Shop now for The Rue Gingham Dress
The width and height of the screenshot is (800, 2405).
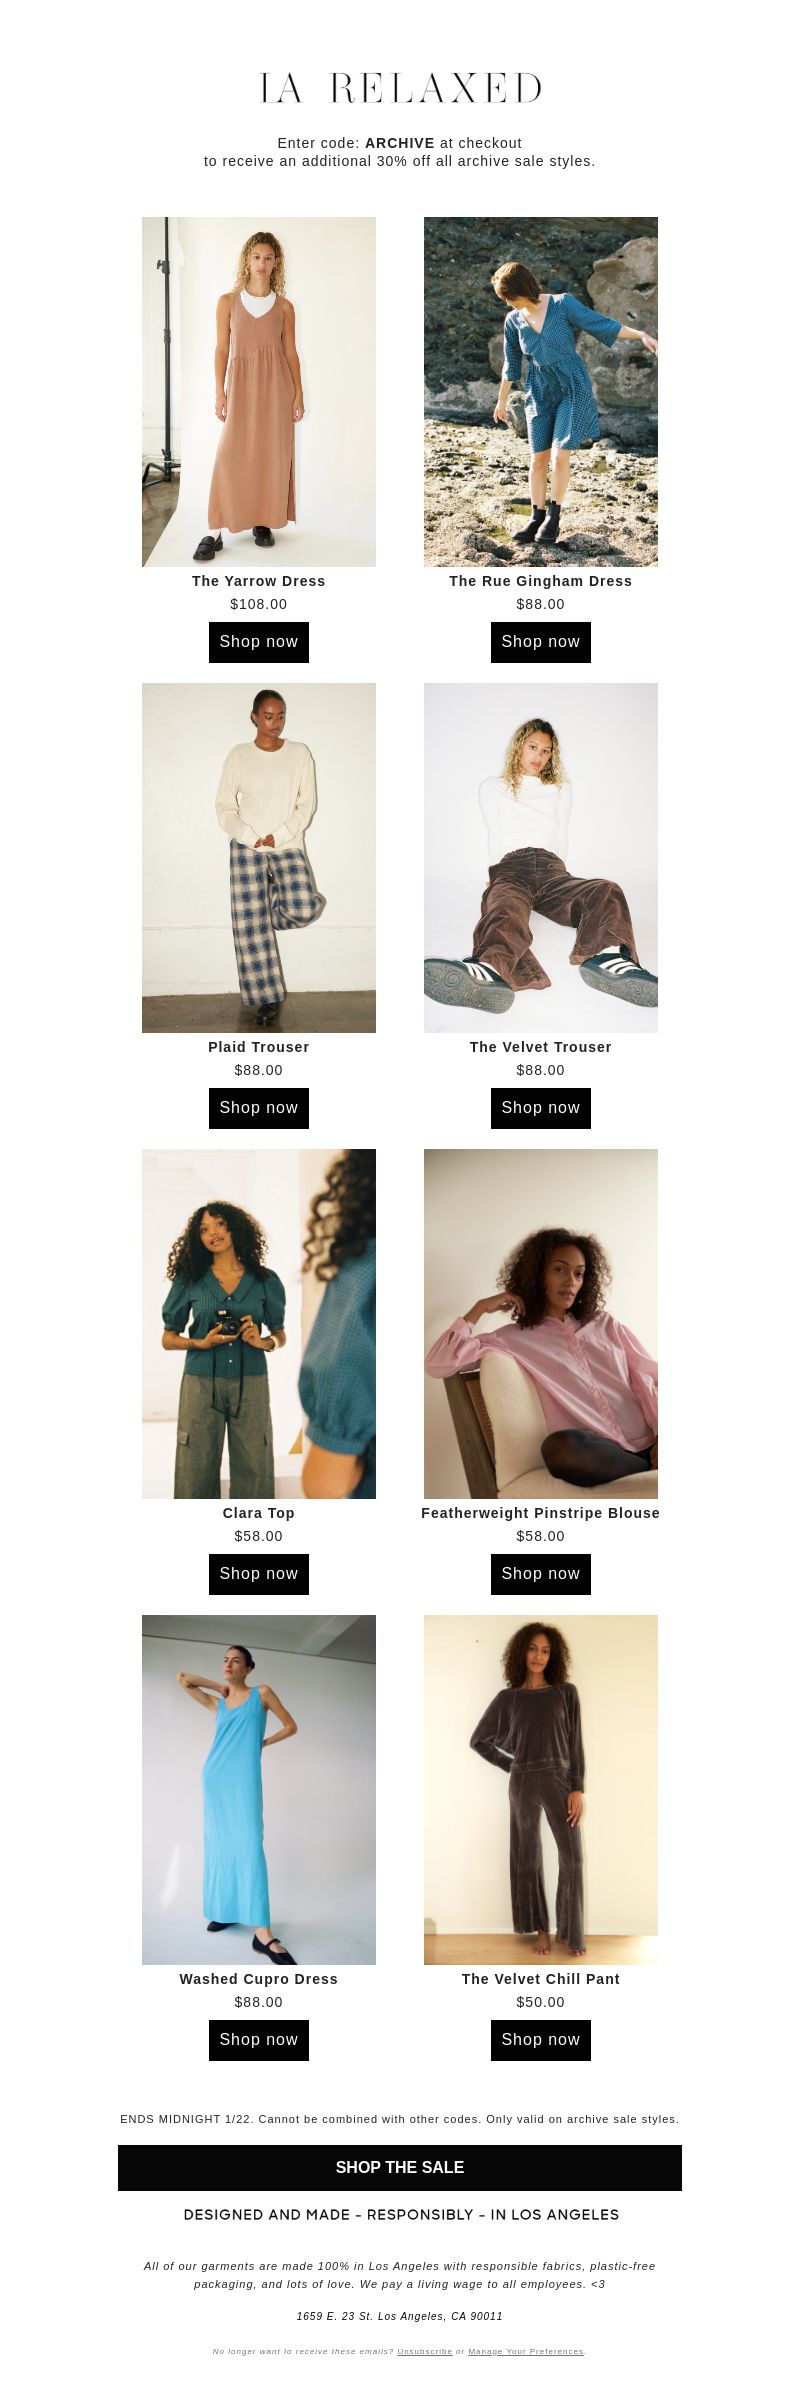pos(541,642)
